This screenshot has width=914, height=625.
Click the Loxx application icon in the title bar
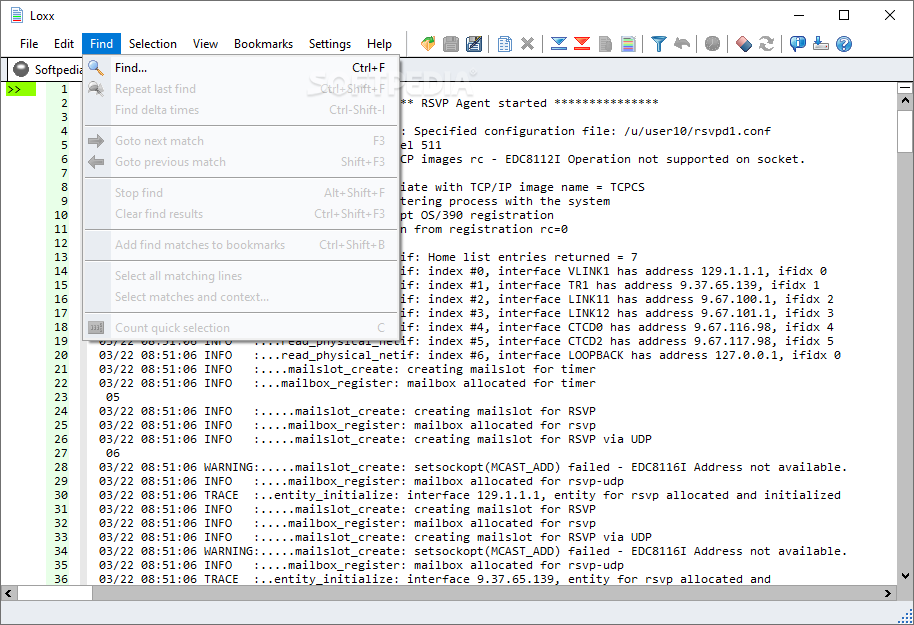17,16
